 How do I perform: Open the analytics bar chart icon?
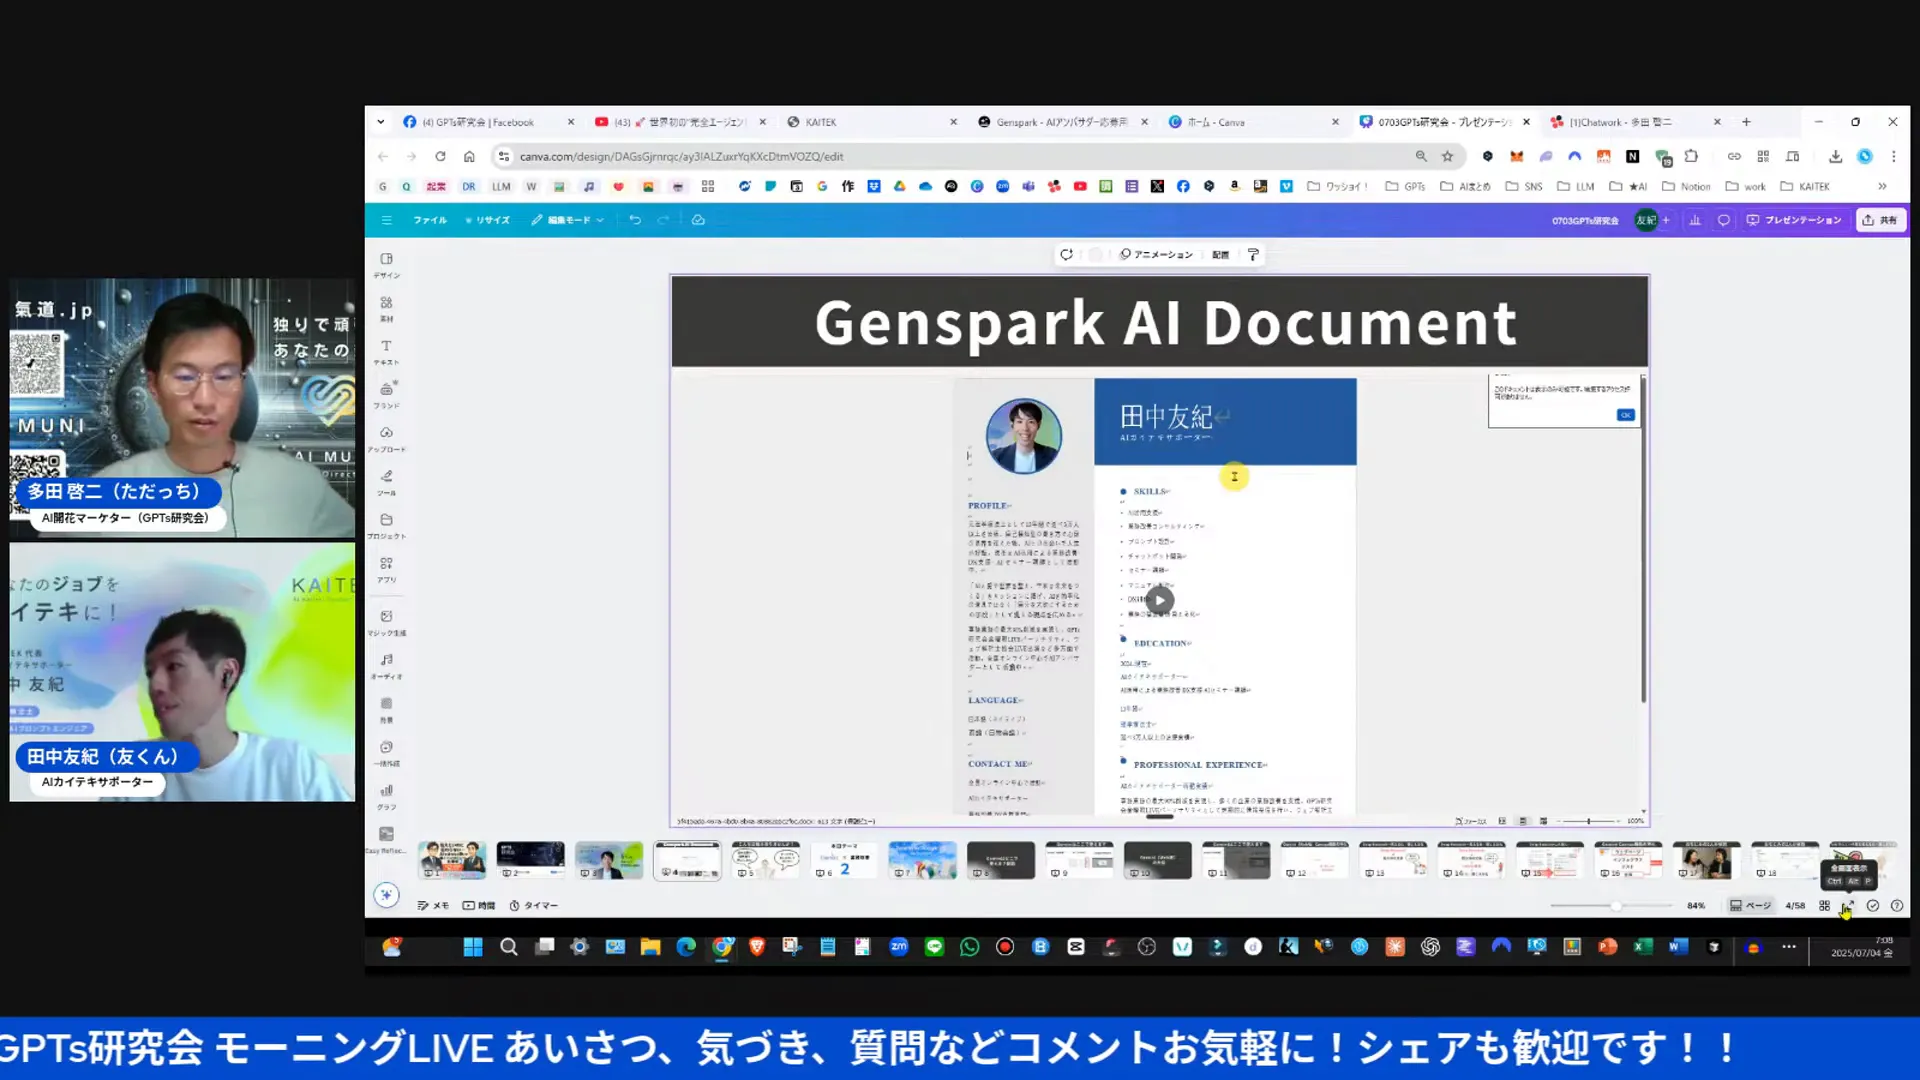tap(1695, 220)
